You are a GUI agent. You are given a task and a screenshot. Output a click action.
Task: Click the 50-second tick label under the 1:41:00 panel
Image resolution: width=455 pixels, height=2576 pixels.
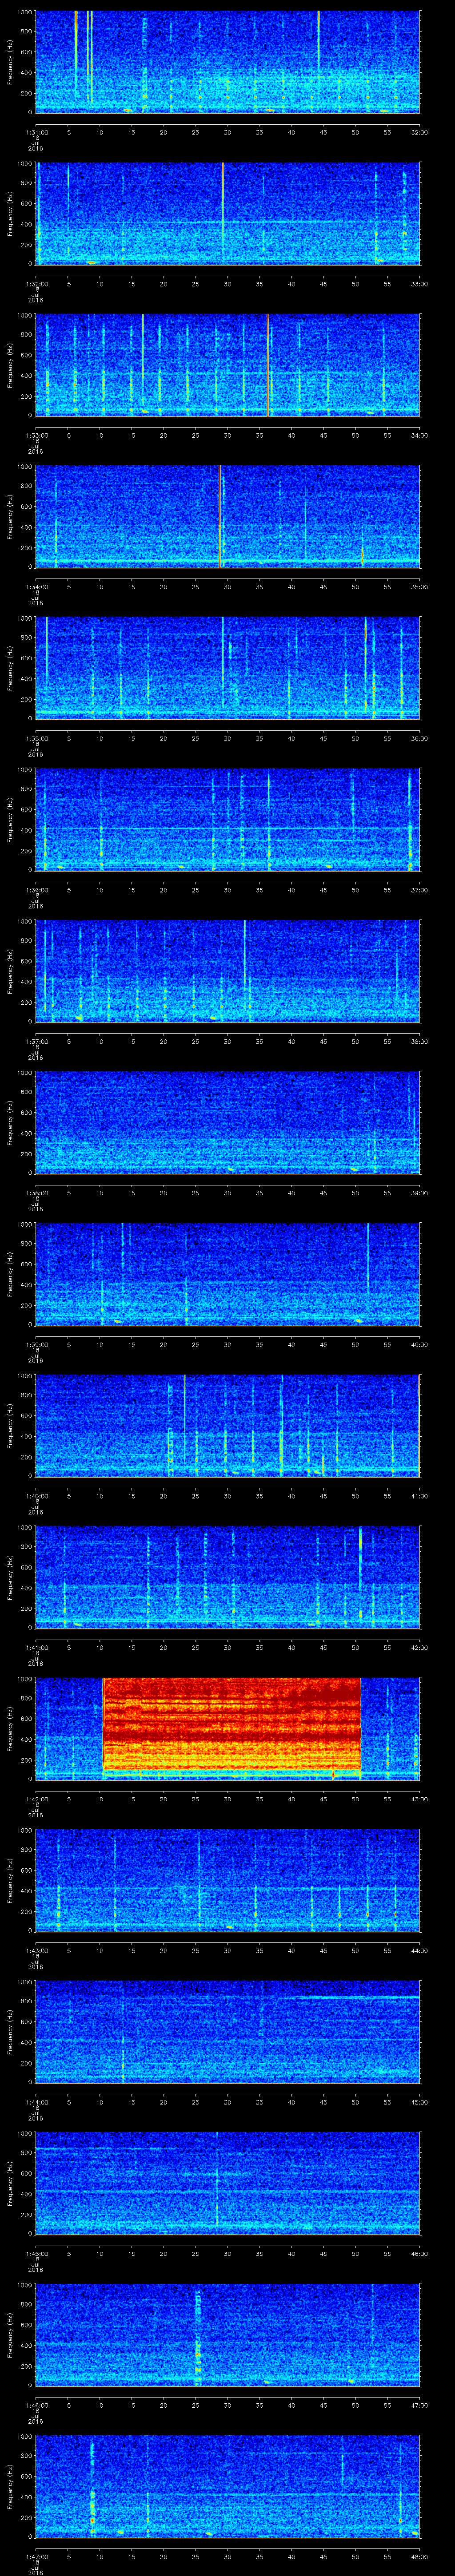tap(356, 1647)
